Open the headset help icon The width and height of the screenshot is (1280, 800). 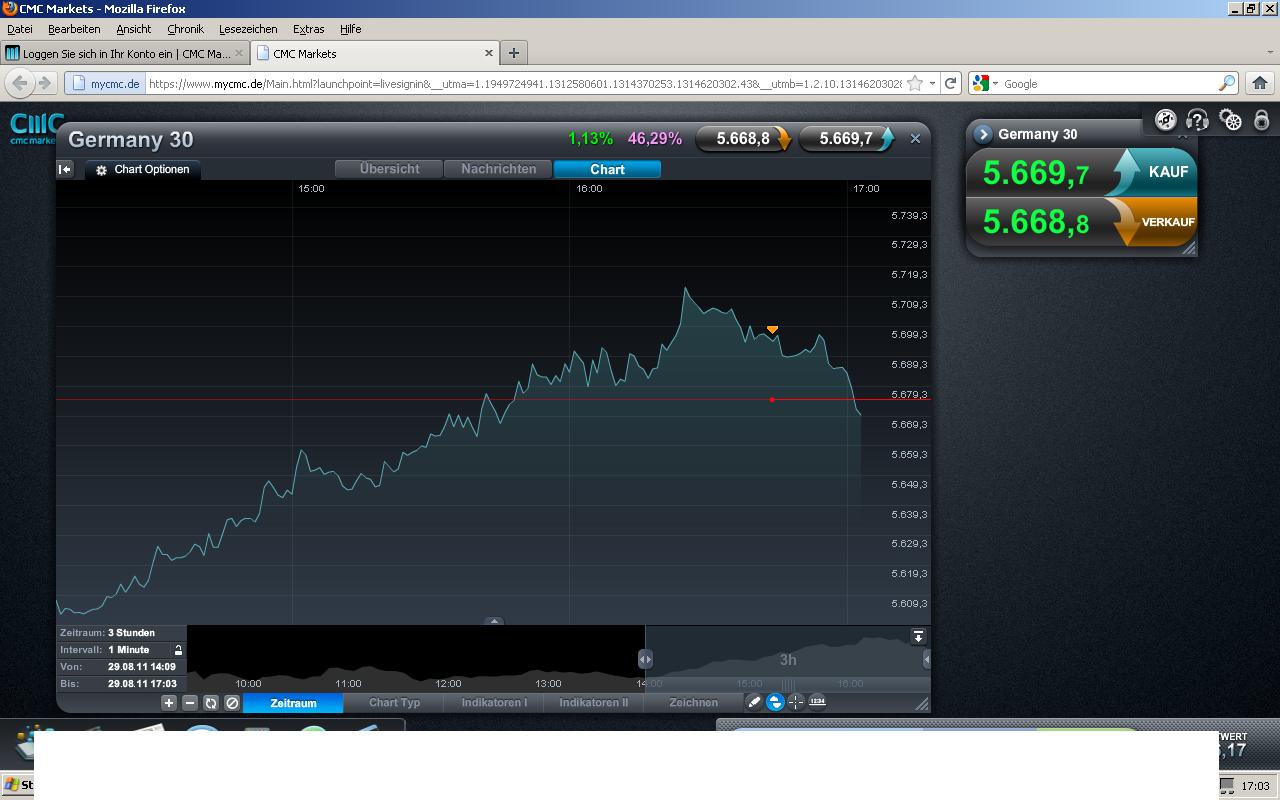1198,121
